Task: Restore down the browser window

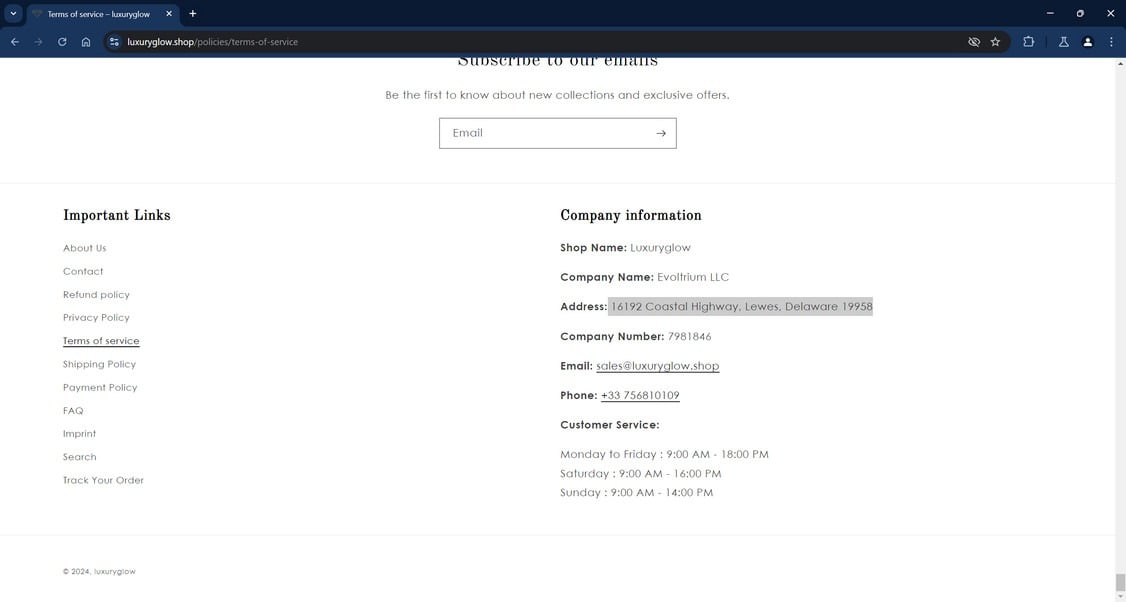Action: click(x=1080, y=14)
